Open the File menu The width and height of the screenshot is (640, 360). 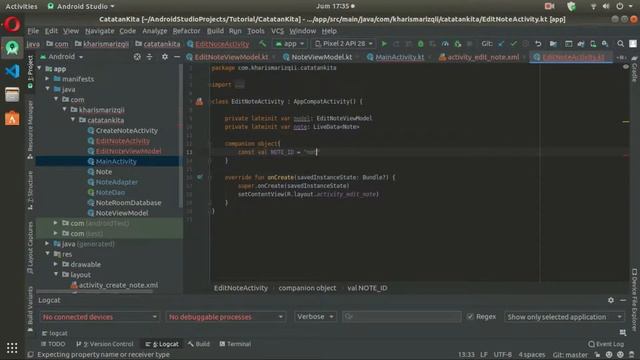coord(33,31)
